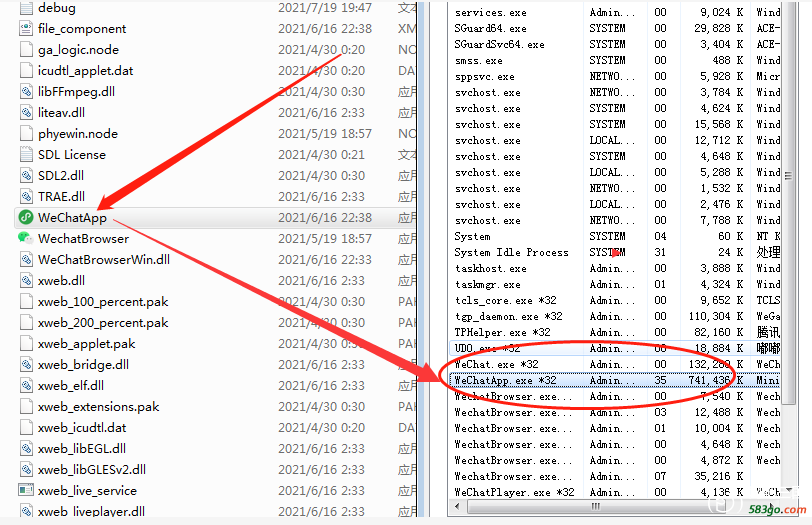Click the file_component XML file icon
Viewport: 812px width, 525px height.
click(26, 28)
